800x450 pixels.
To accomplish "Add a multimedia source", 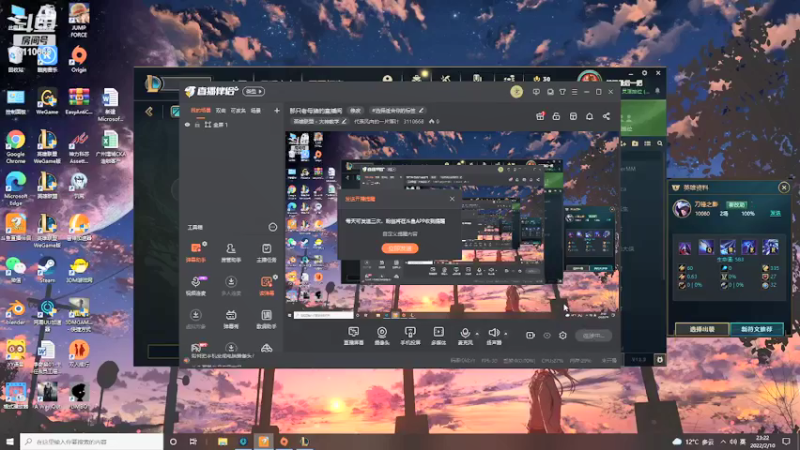I will [x=438, y=336].
